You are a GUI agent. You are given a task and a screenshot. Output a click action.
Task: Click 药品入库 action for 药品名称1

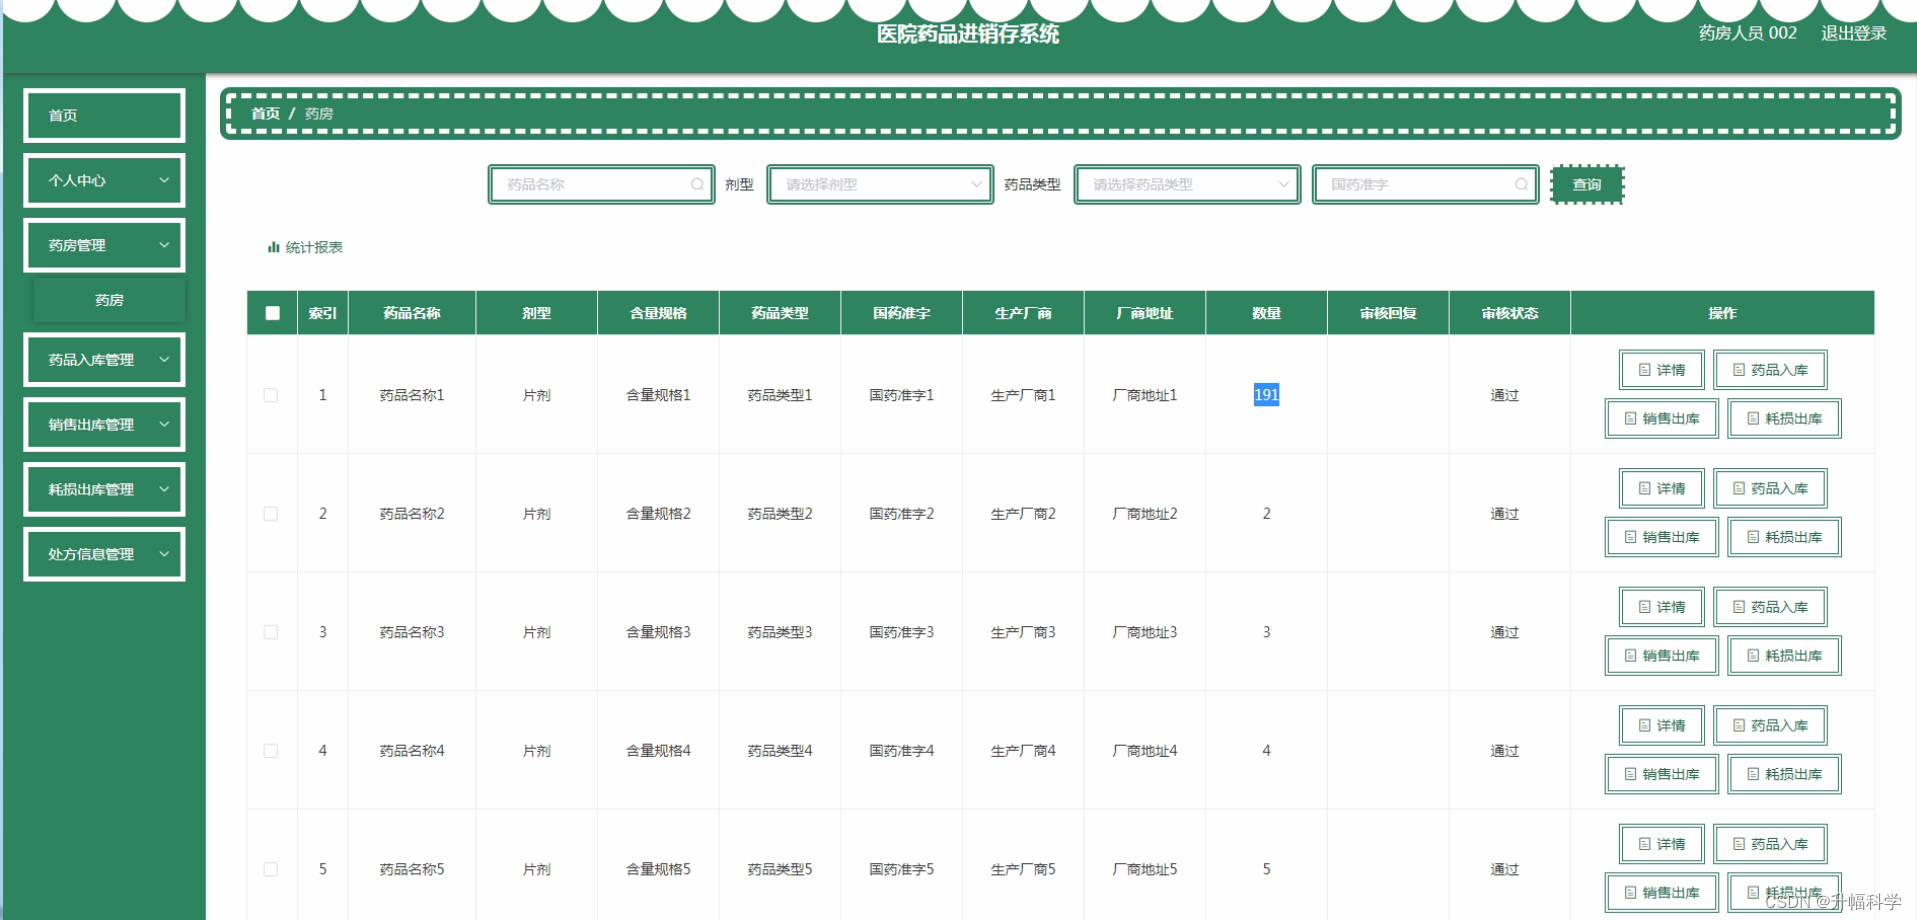pyautogui.click(x=1769, y=369)
